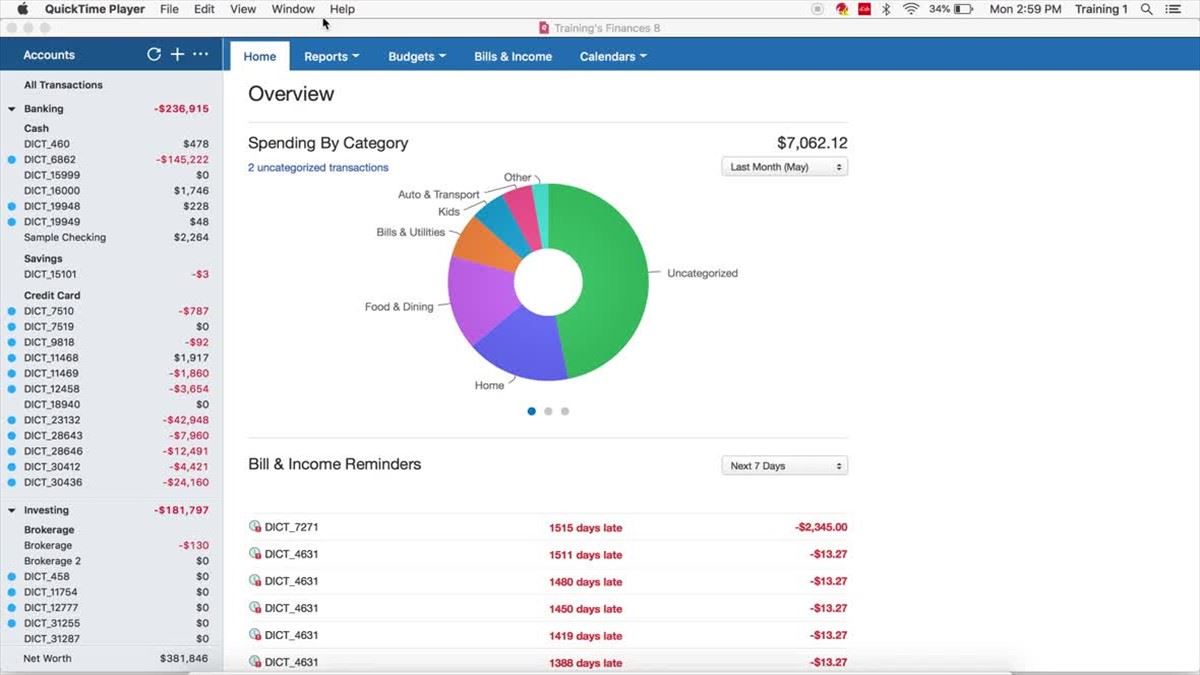The image size is (1200, 675).
Task: Click the reminder icon beside DICT_7271
Action: click(x=255, y=527)
